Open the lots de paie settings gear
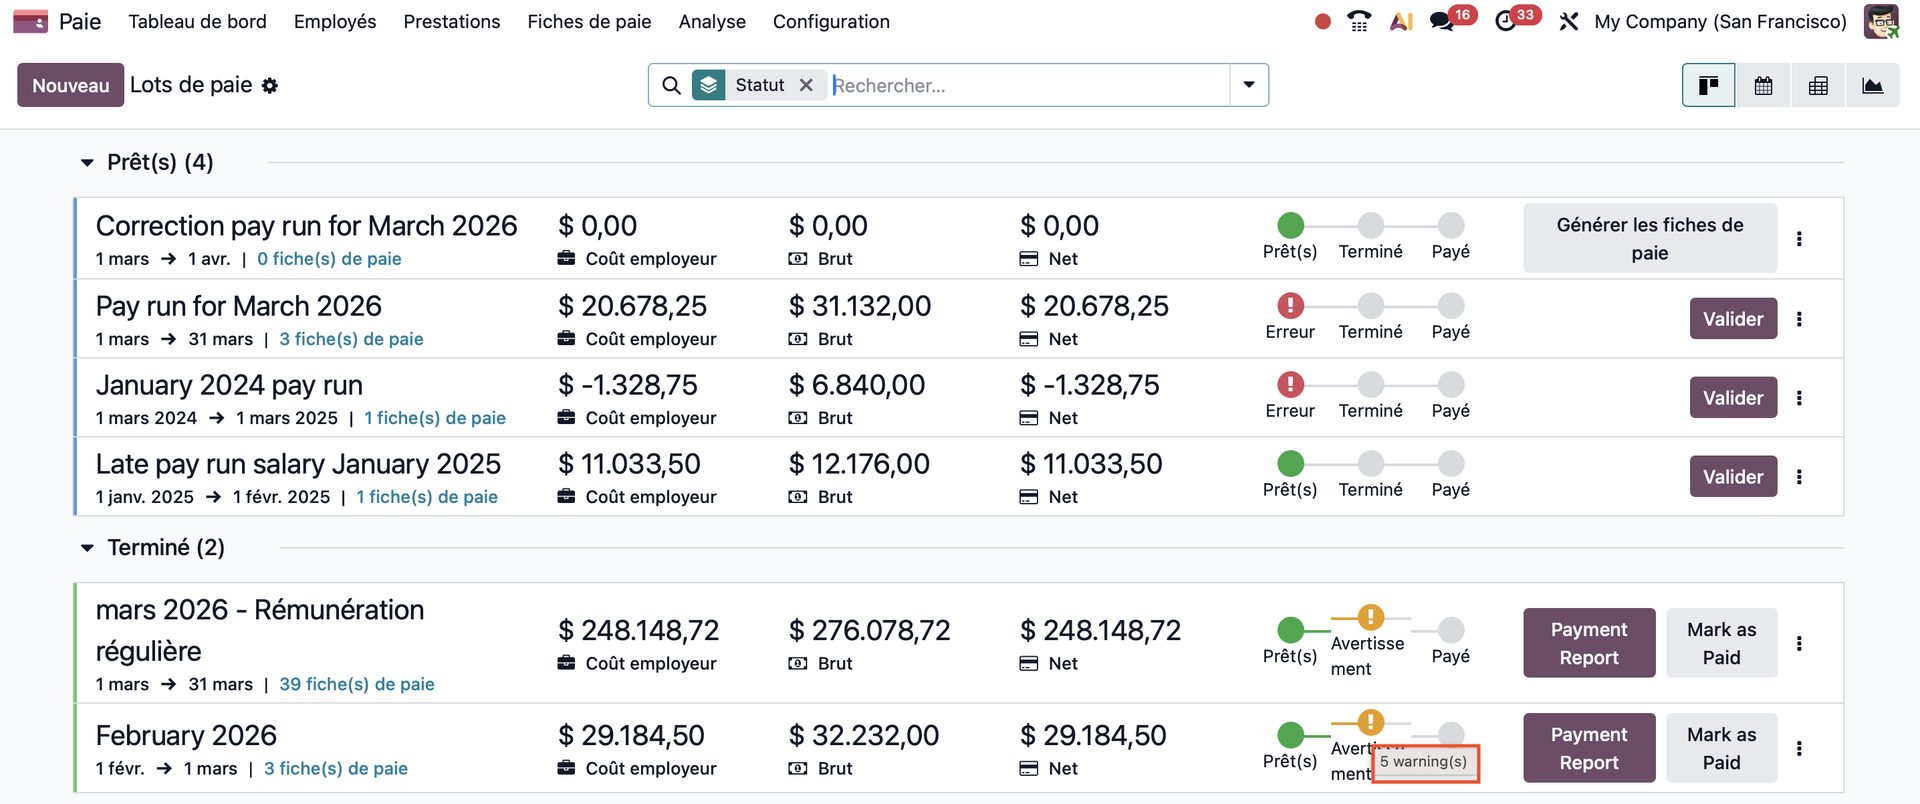1920x804 pixels. [270, 86]
